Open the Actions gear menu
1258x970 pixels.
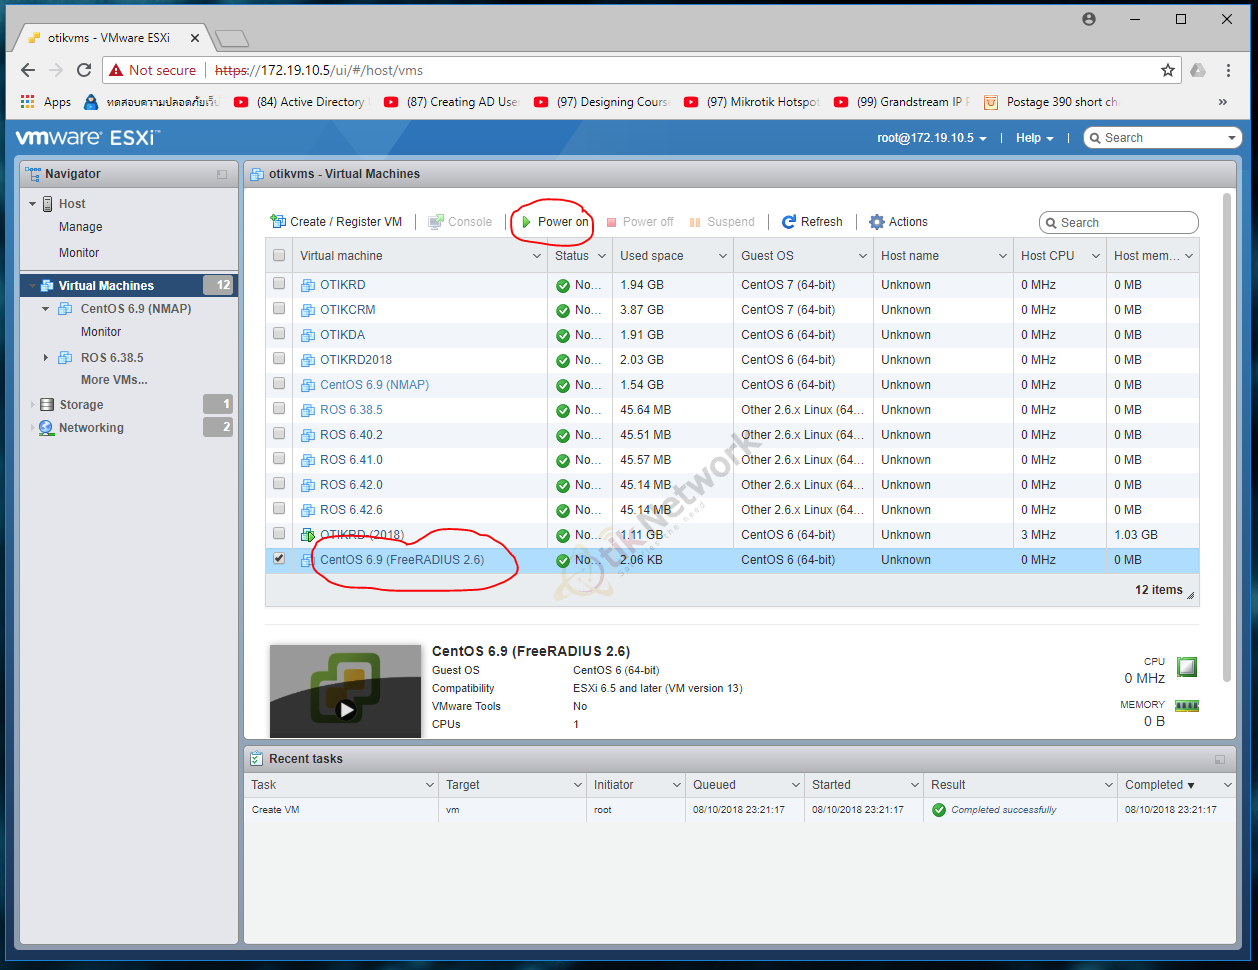898,222
